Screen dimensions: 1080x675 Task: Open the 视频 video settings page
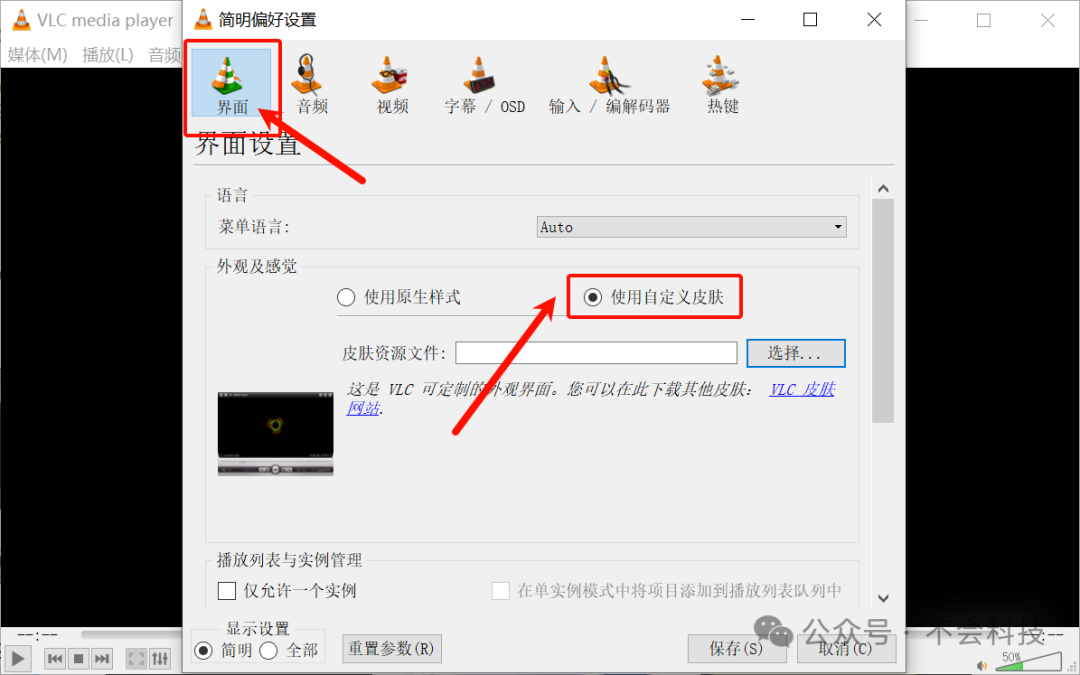389,84
